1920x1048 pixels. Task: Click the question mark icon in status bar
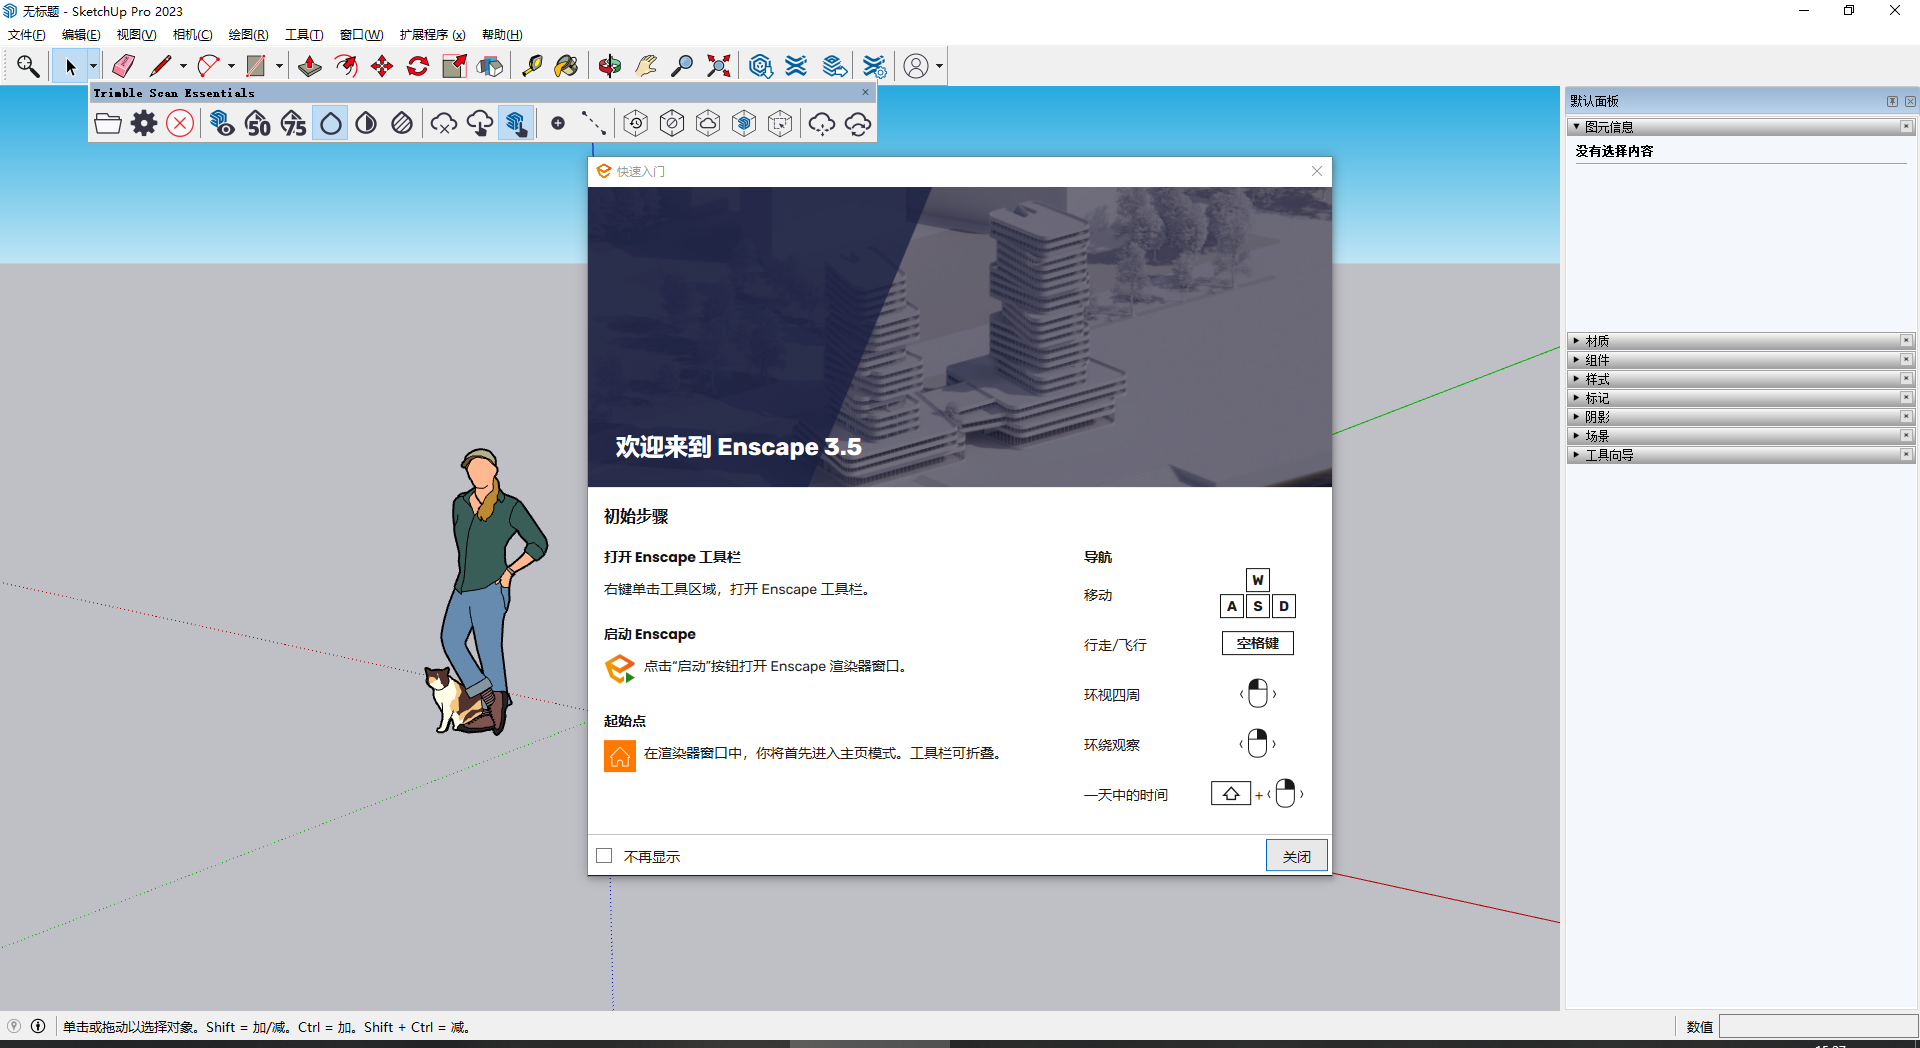[x=14, y=1026]
